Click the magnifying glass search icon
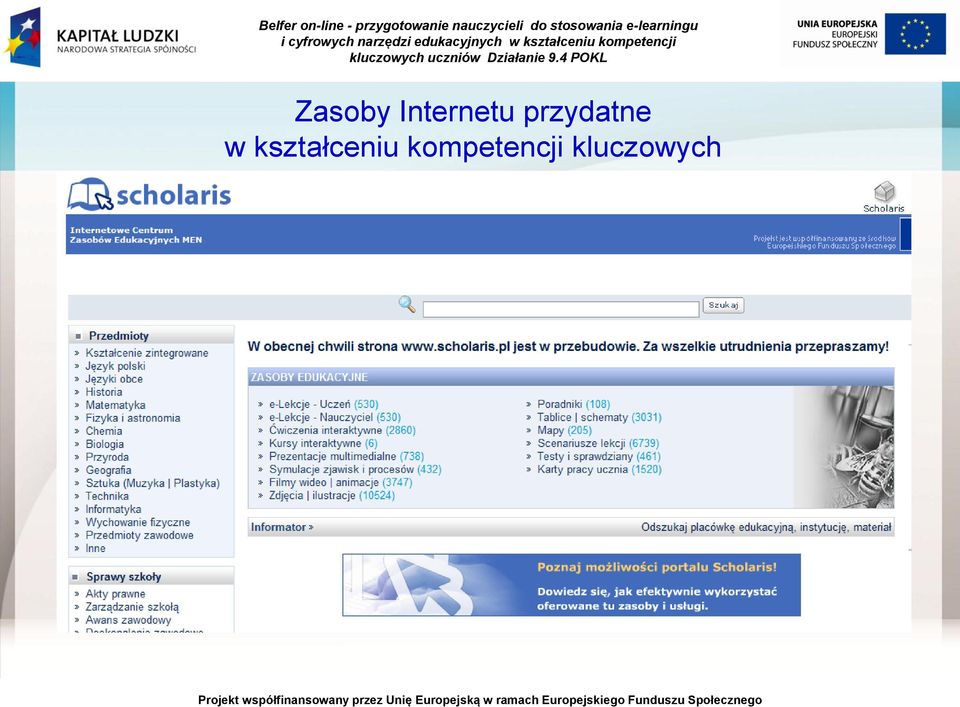This screenshot has height=707, width=960. tap(407, 304)
